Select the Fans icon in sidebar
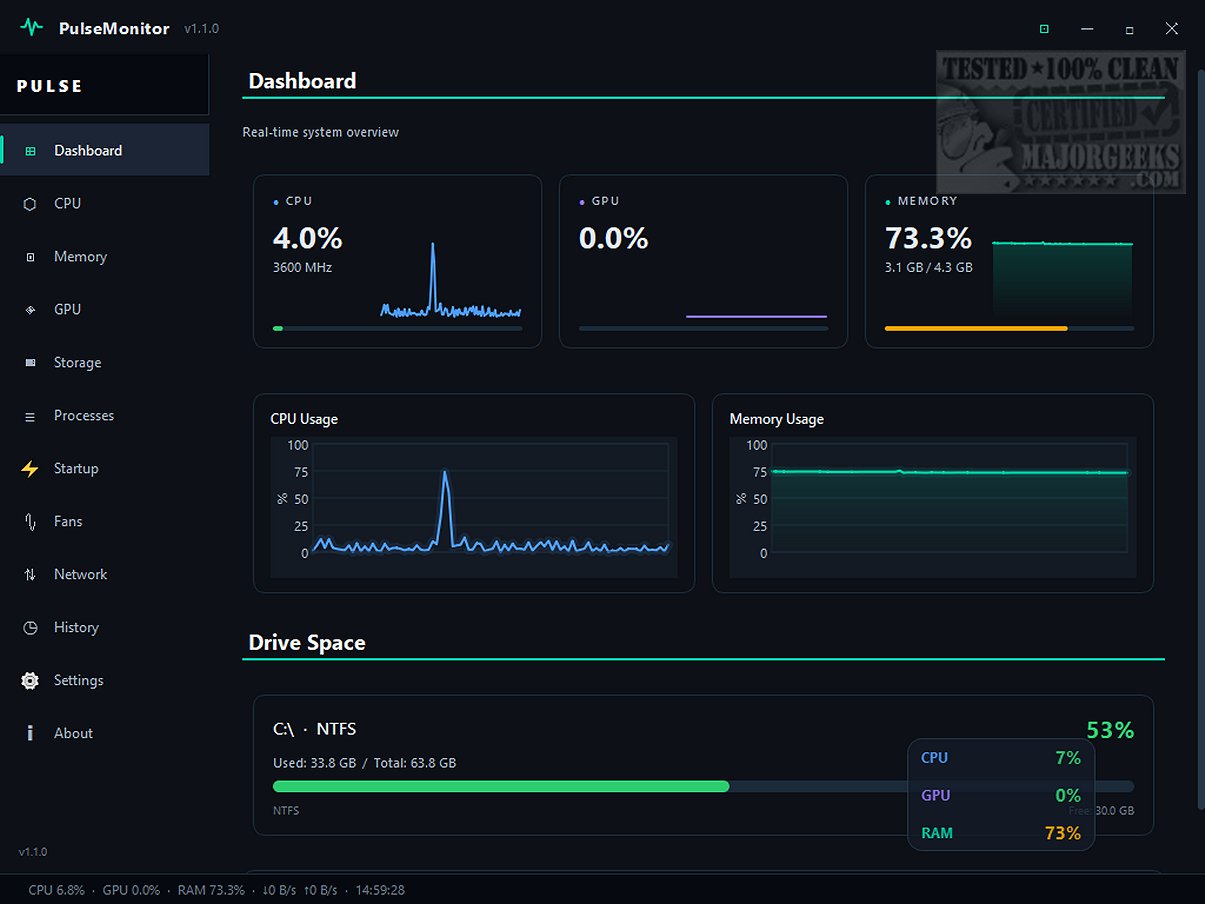This screenshot has width=1205, height=904. pyautogui.click(x=30, y=522)
